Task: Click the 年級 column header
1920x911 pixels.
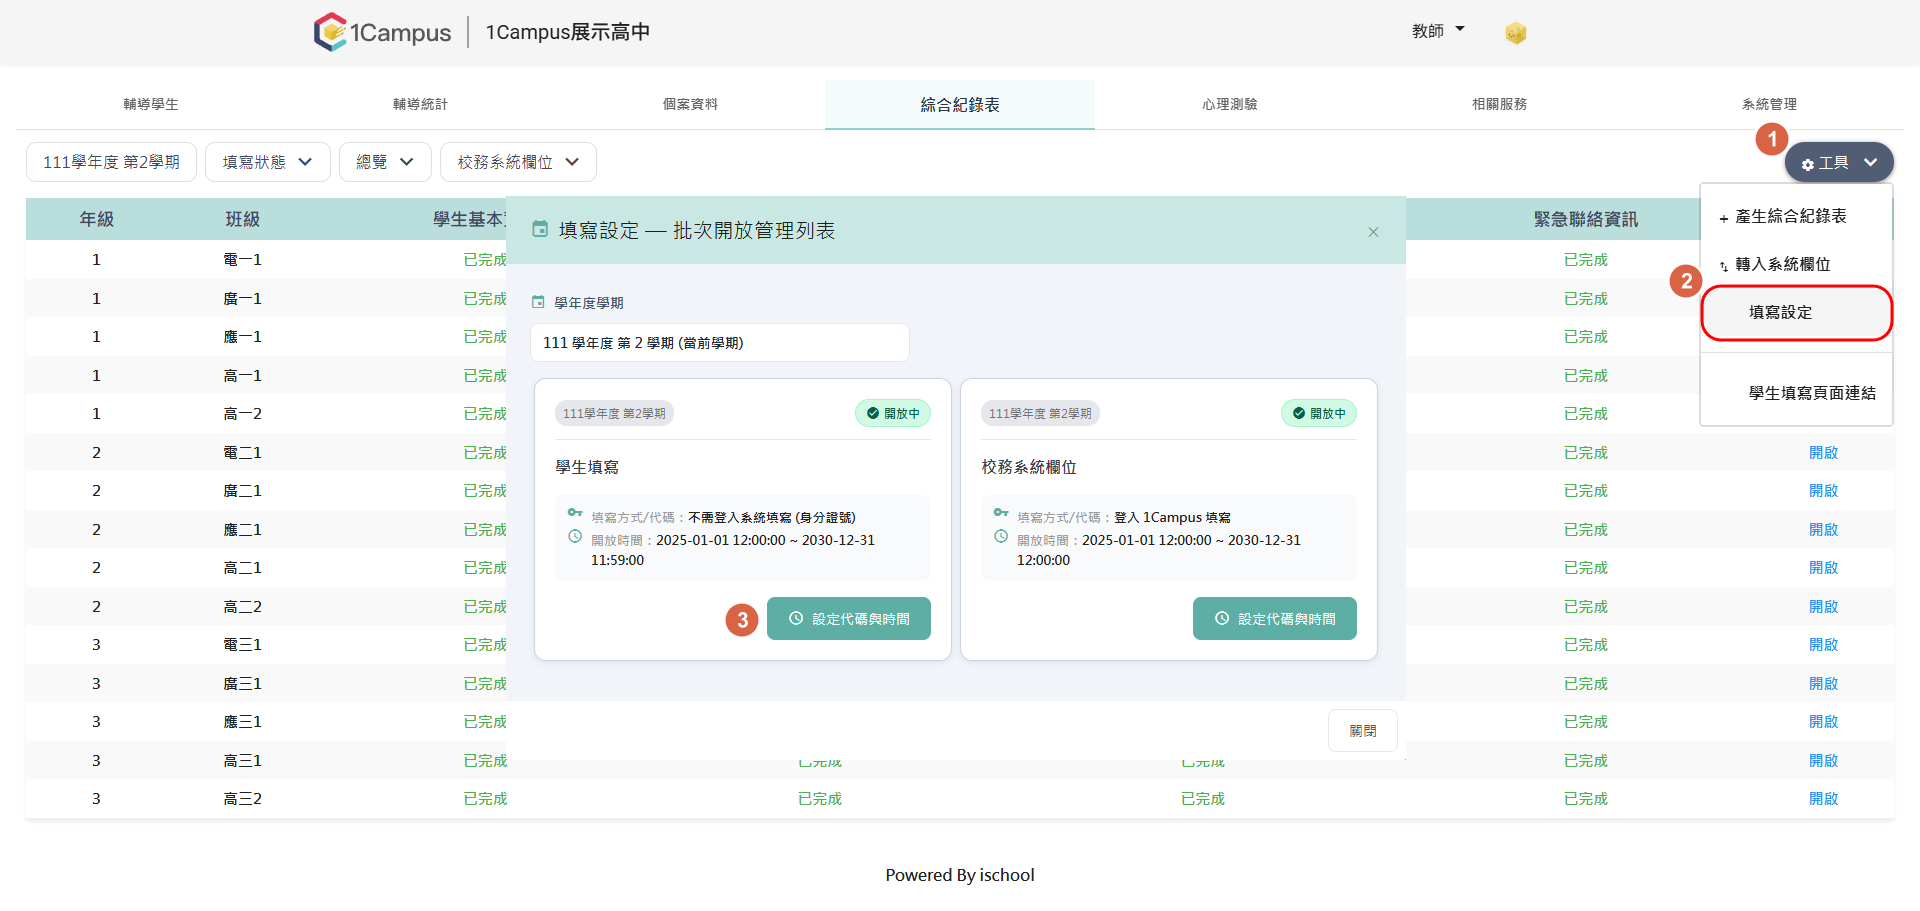Action: 97,219
